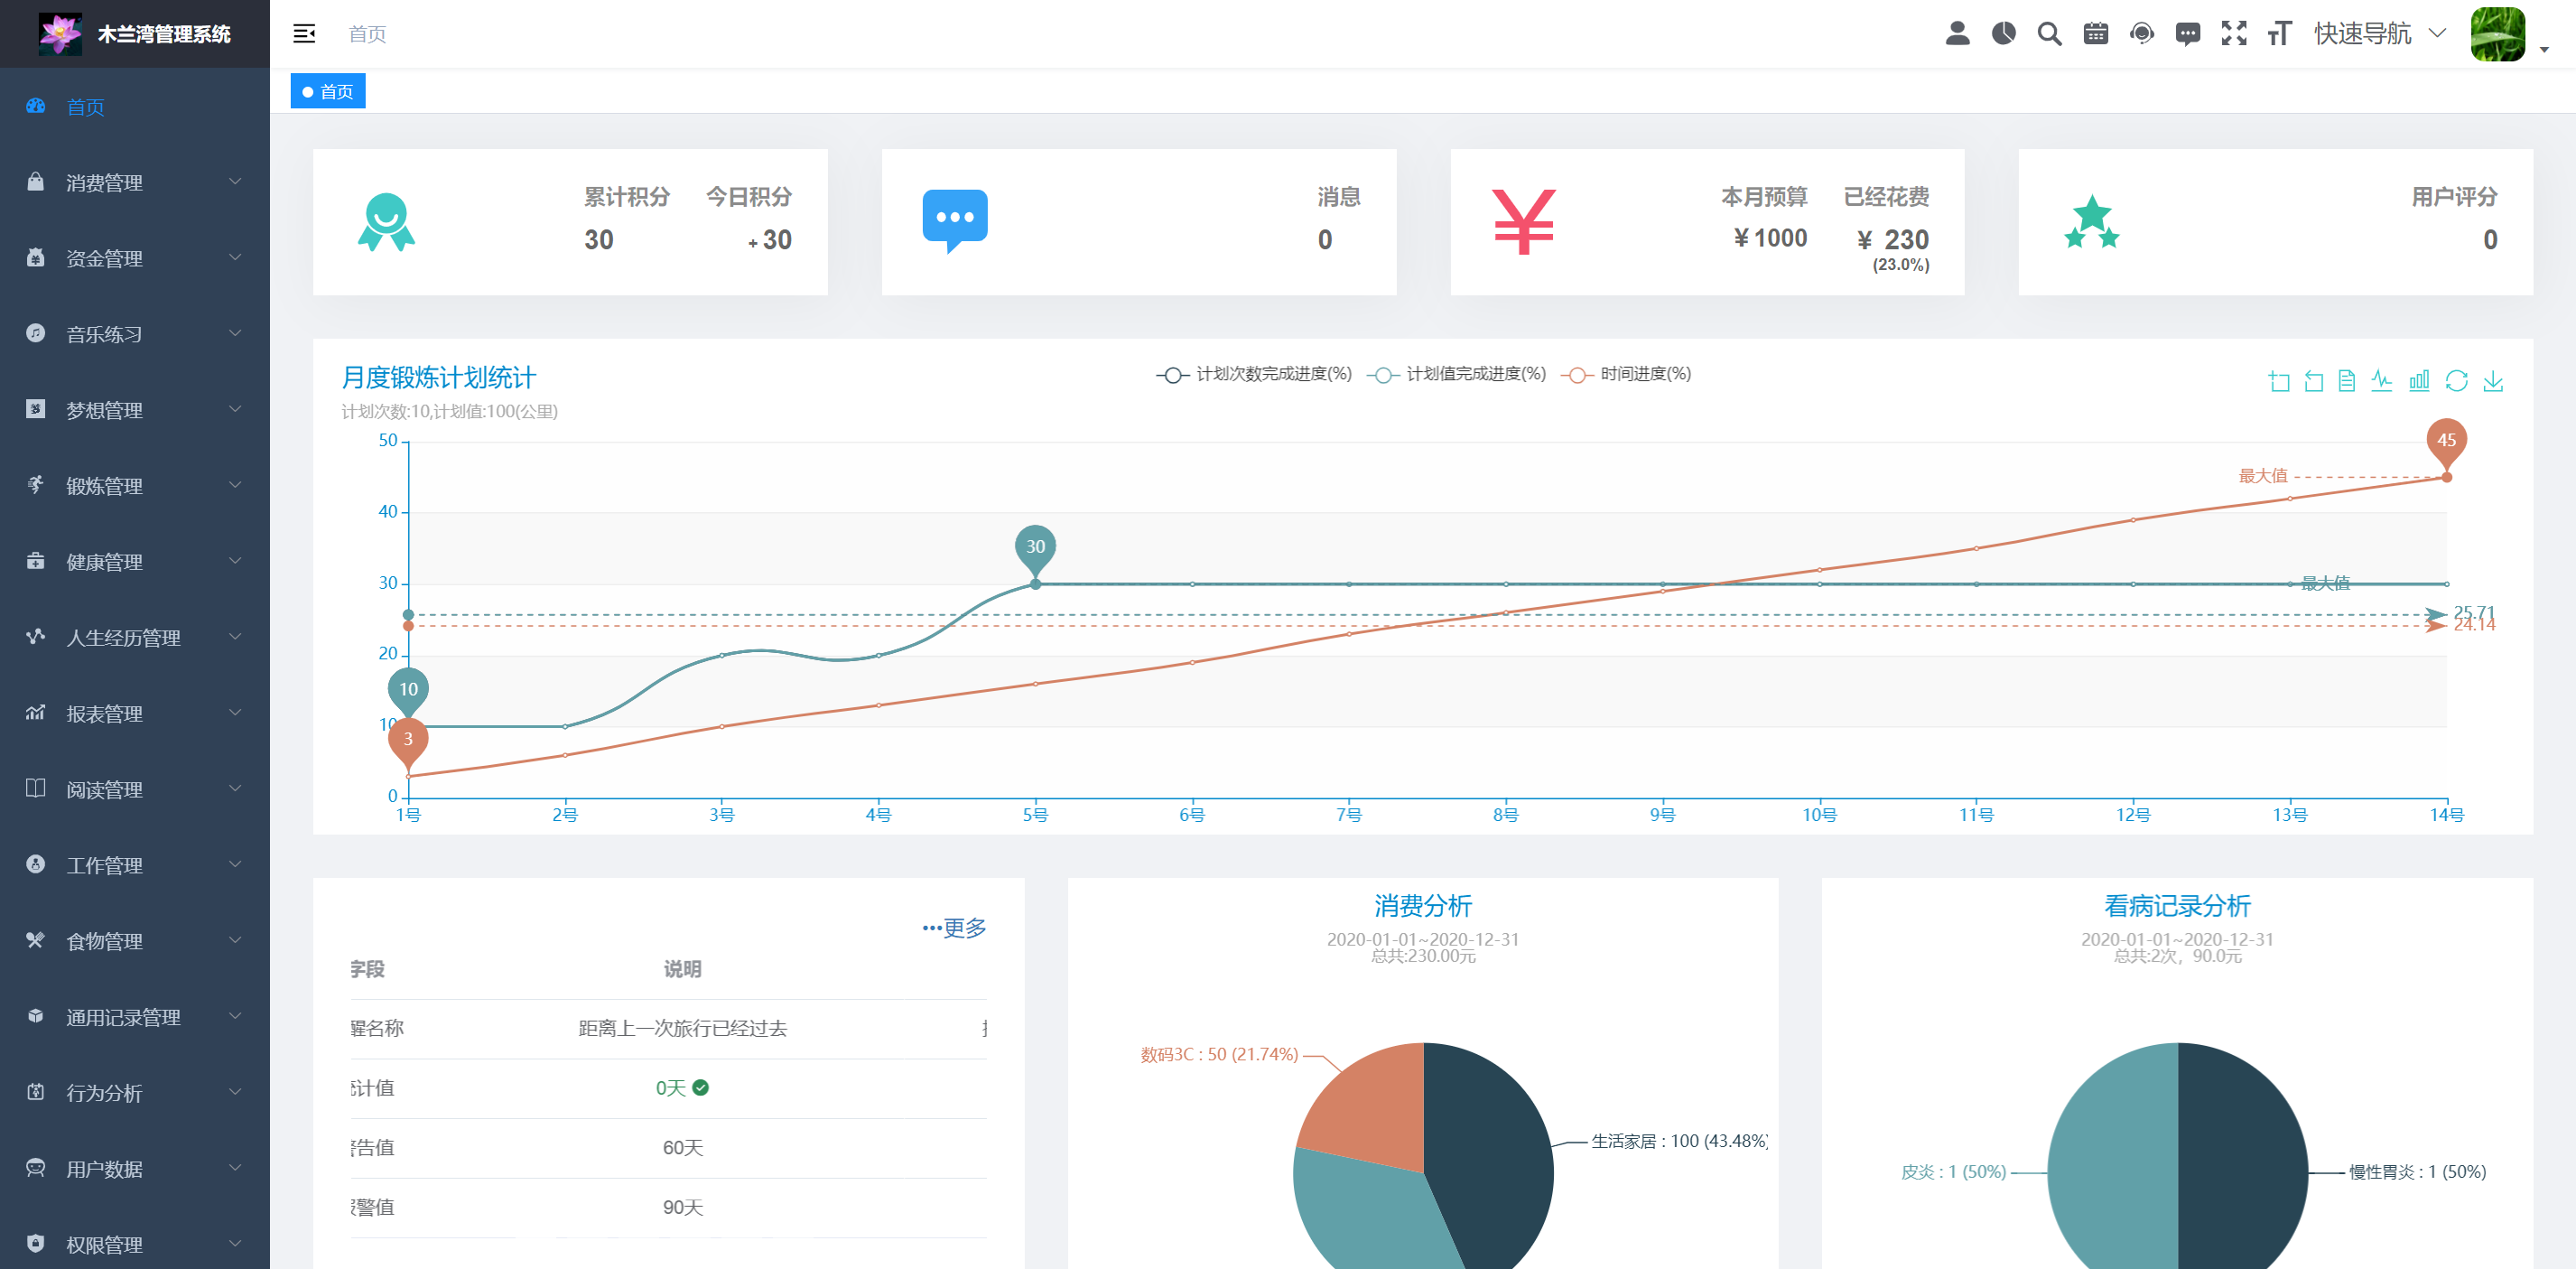Open the 用户数据 sidebar item
Image resolution: width=2576 pixels, height=1269 pixels.
[x=135, y=1169]
